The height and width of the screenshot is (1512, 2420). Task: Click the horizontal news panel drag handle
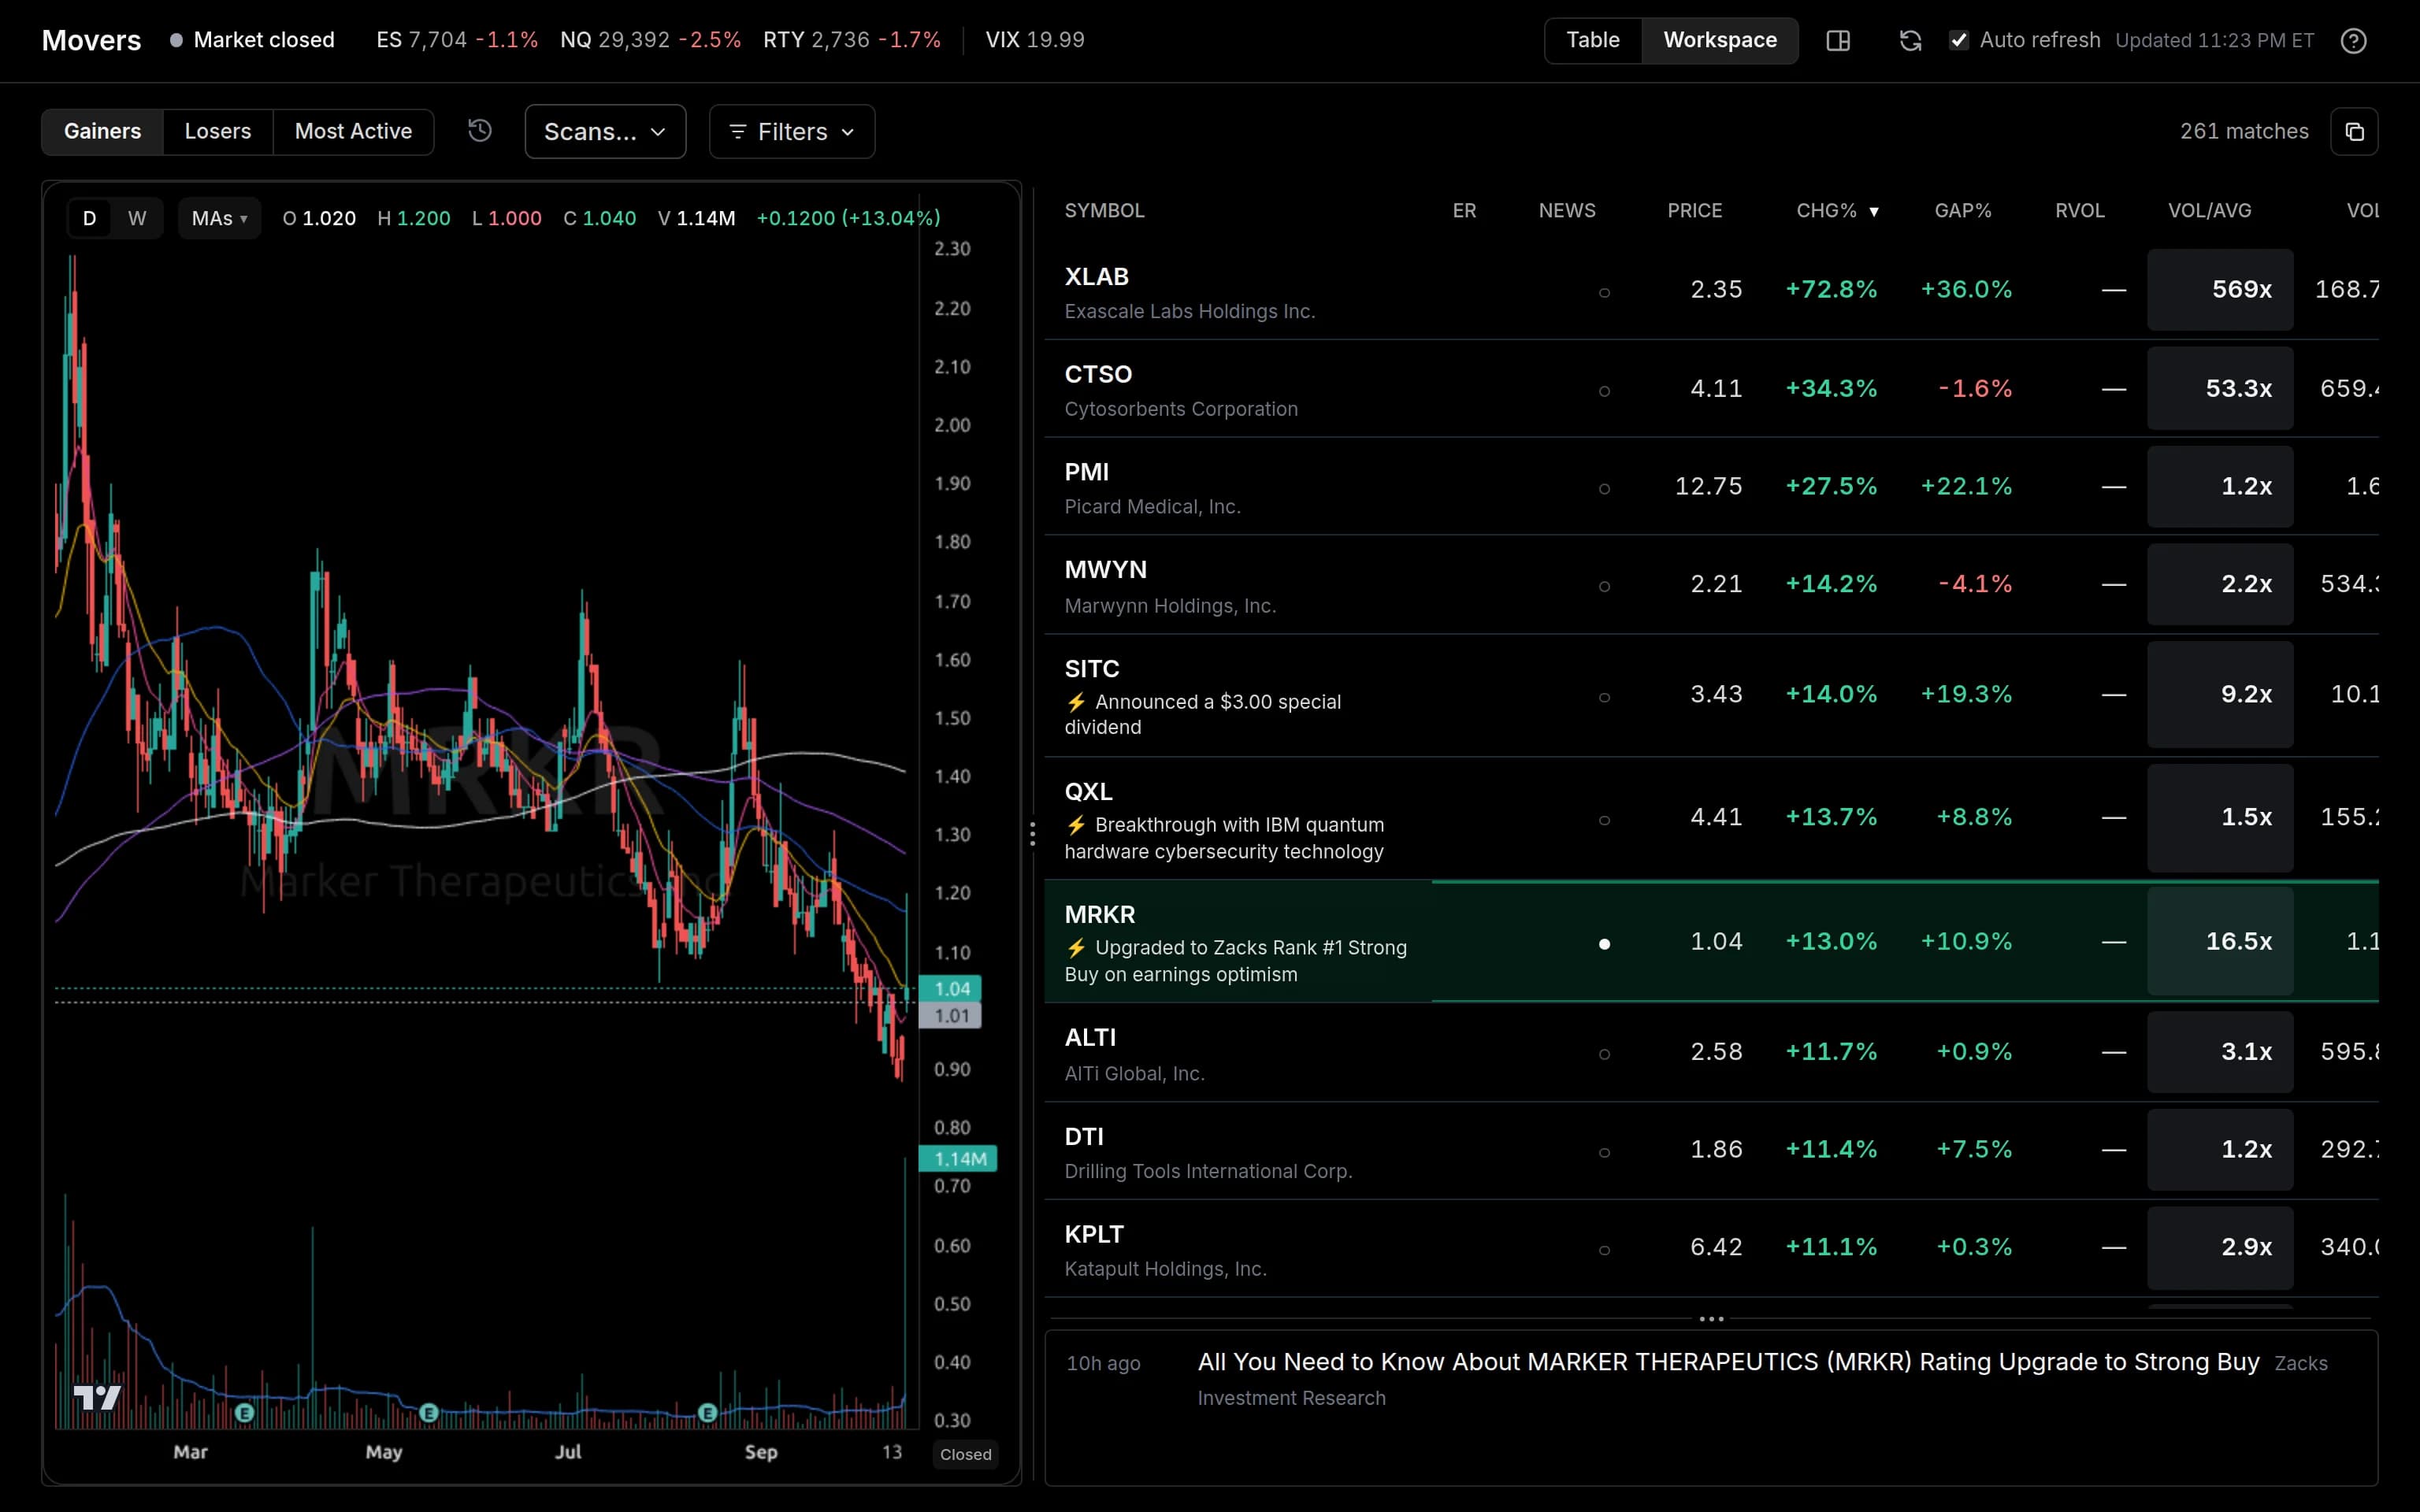point(1711,1319)
